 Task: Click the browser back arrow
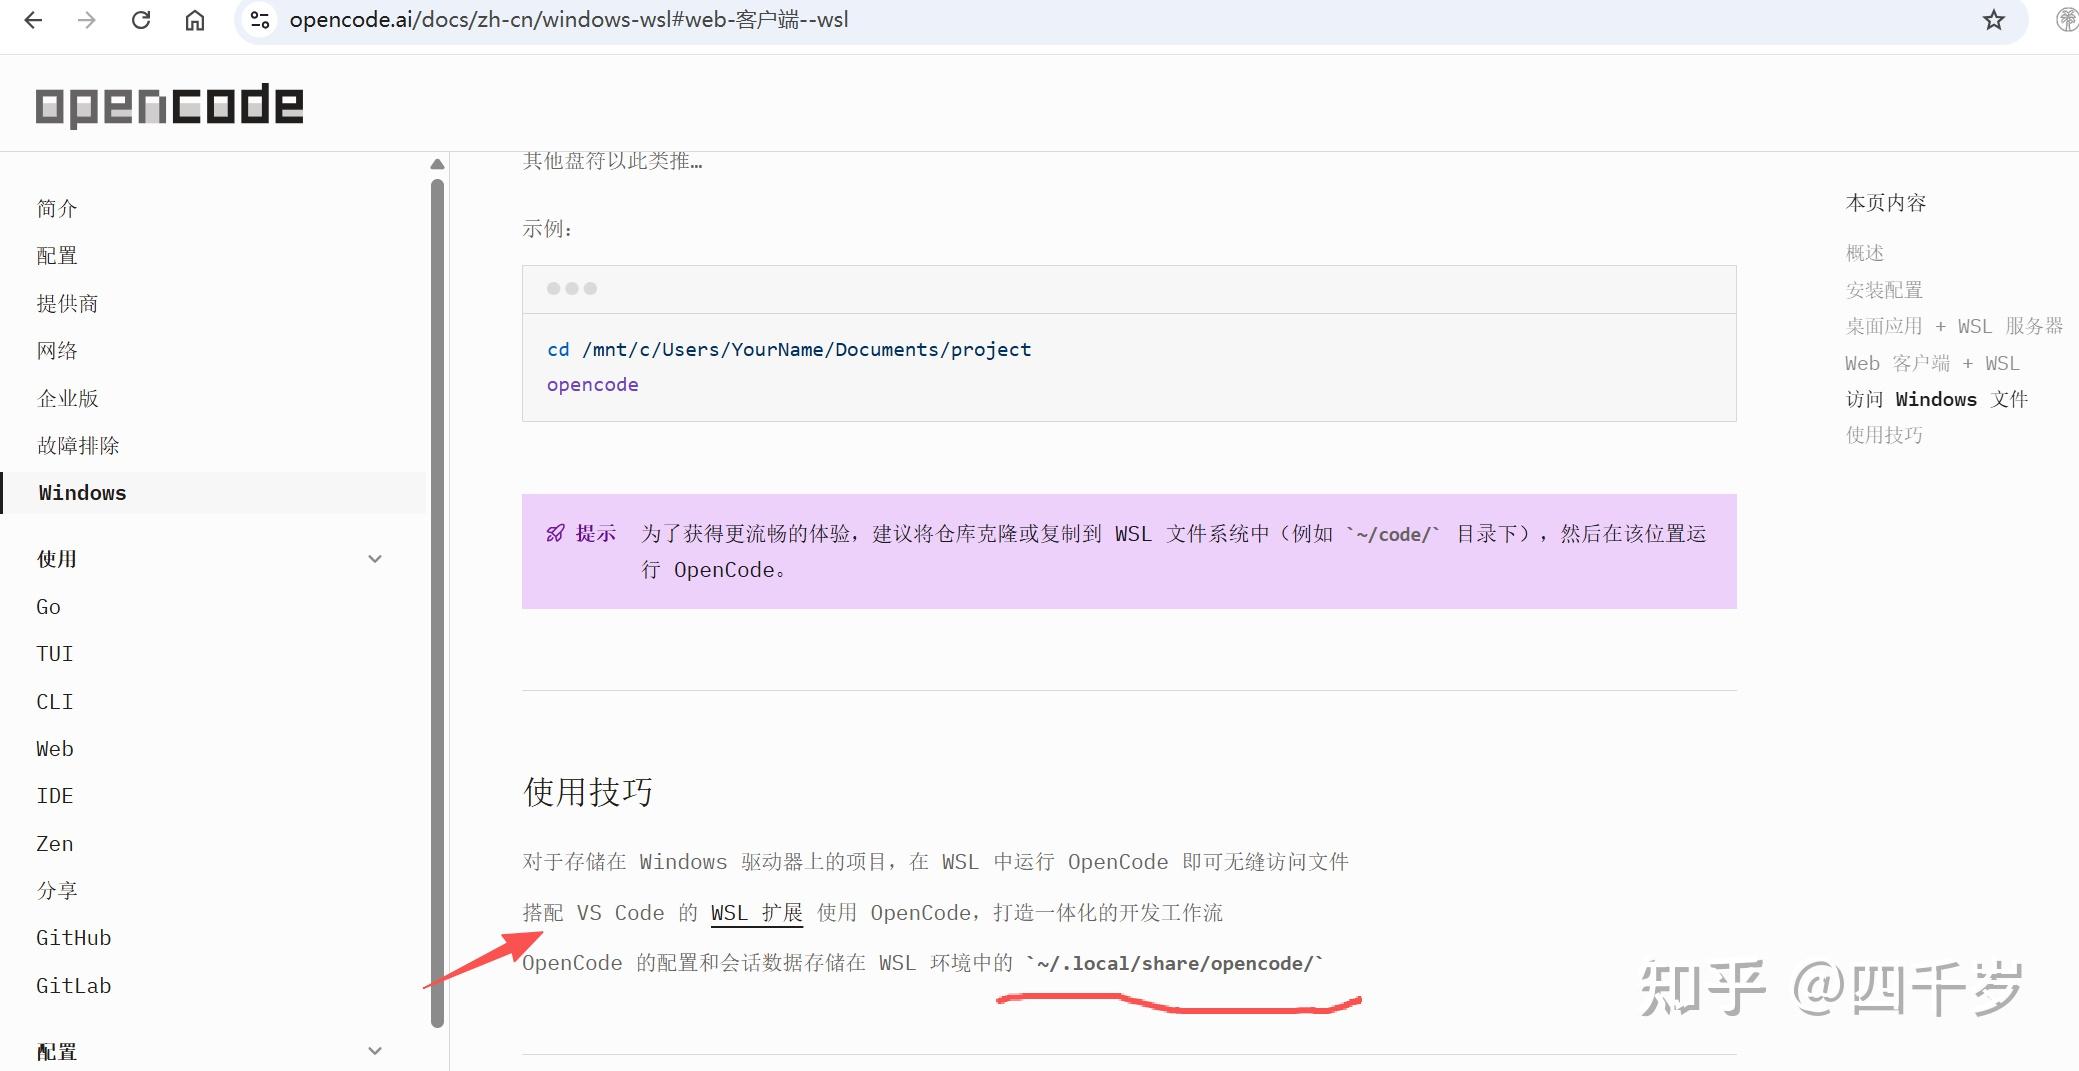click(33, 20)
